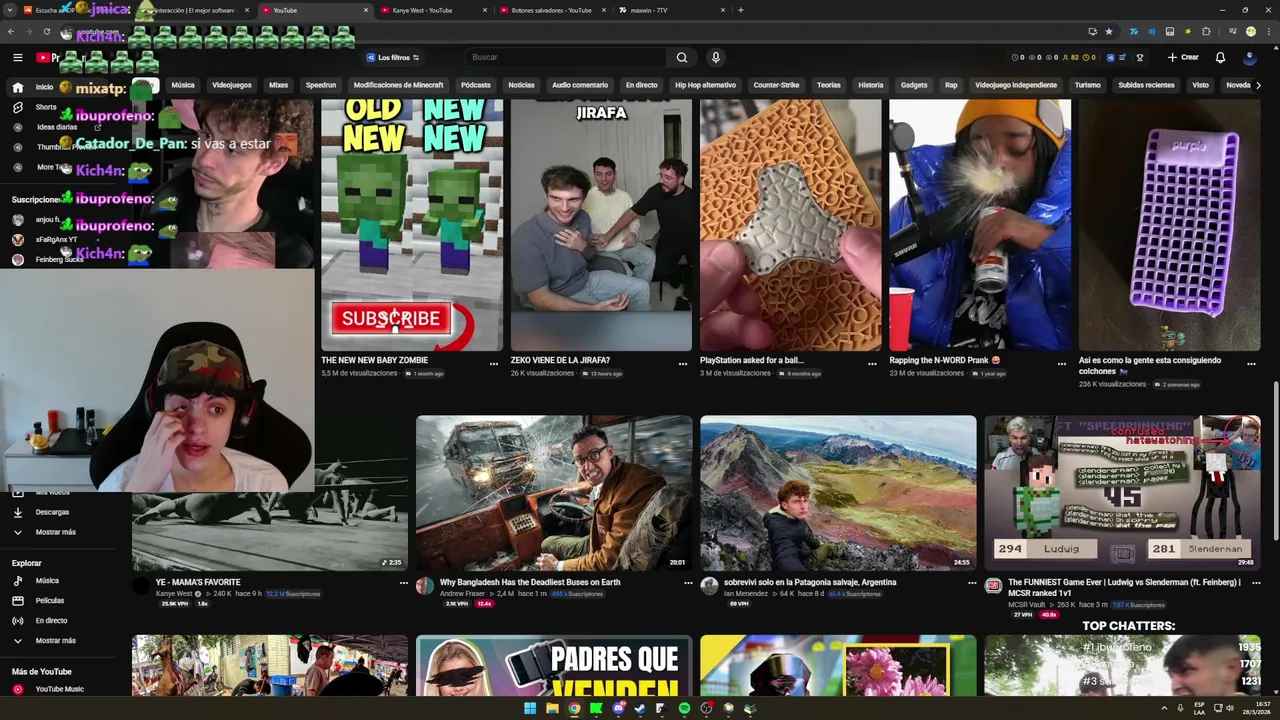Open Chrome three-dot menu

[x=1267, y=32]
